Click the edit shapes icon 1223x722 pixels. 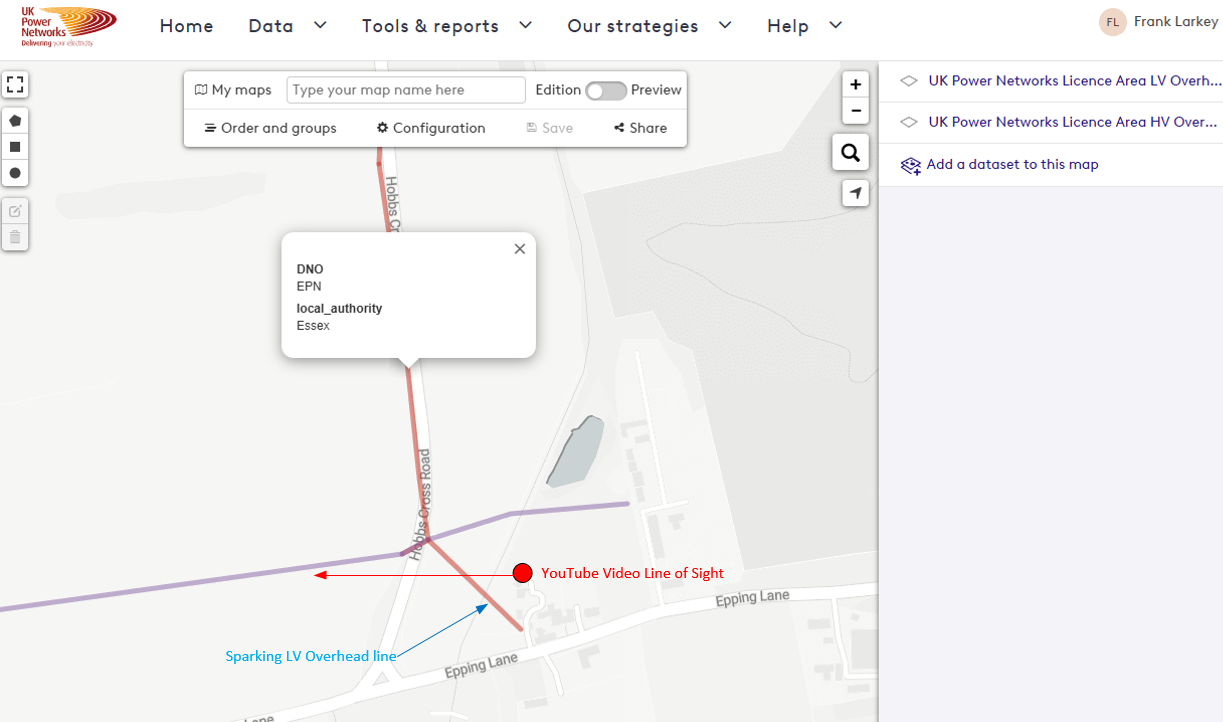[15, 211]
